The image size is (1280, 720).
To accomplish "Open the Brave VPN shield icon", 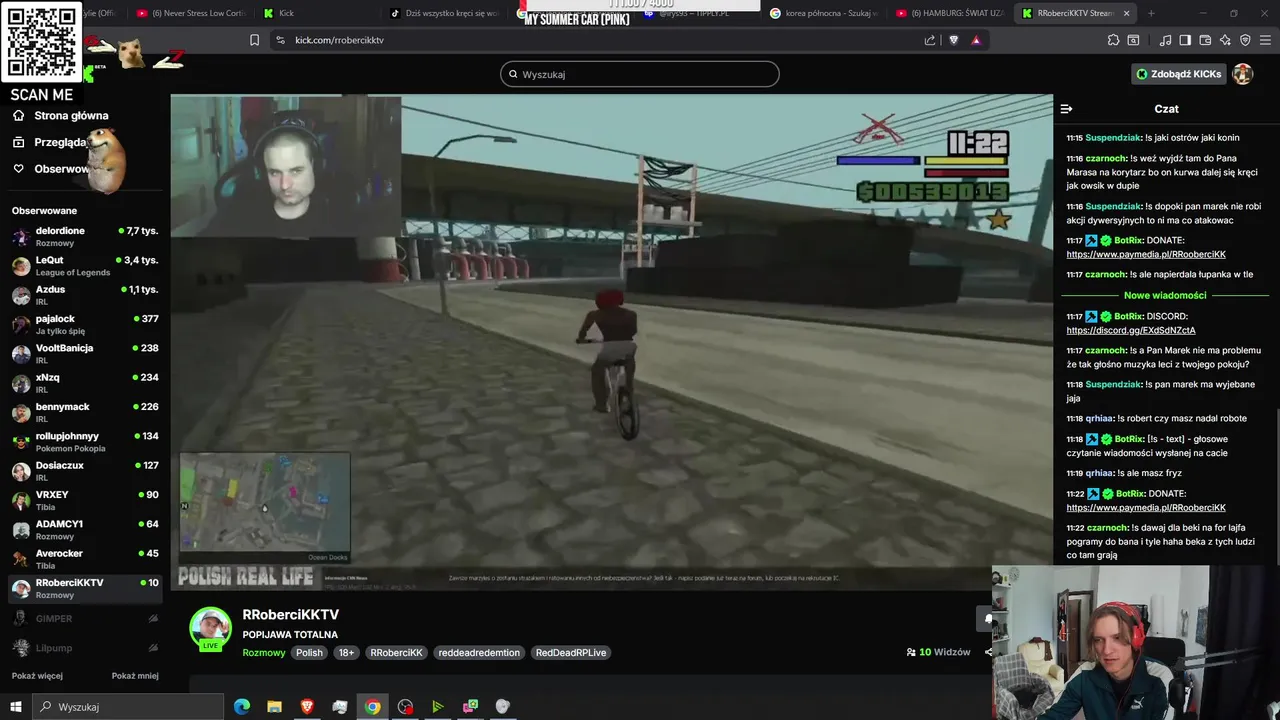I will [1245, 40].
